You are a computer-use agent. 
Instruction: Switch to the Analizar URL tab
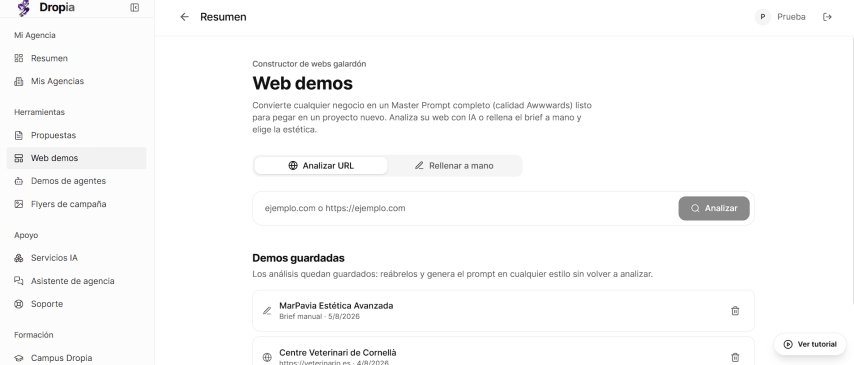[x=321, y=166]
